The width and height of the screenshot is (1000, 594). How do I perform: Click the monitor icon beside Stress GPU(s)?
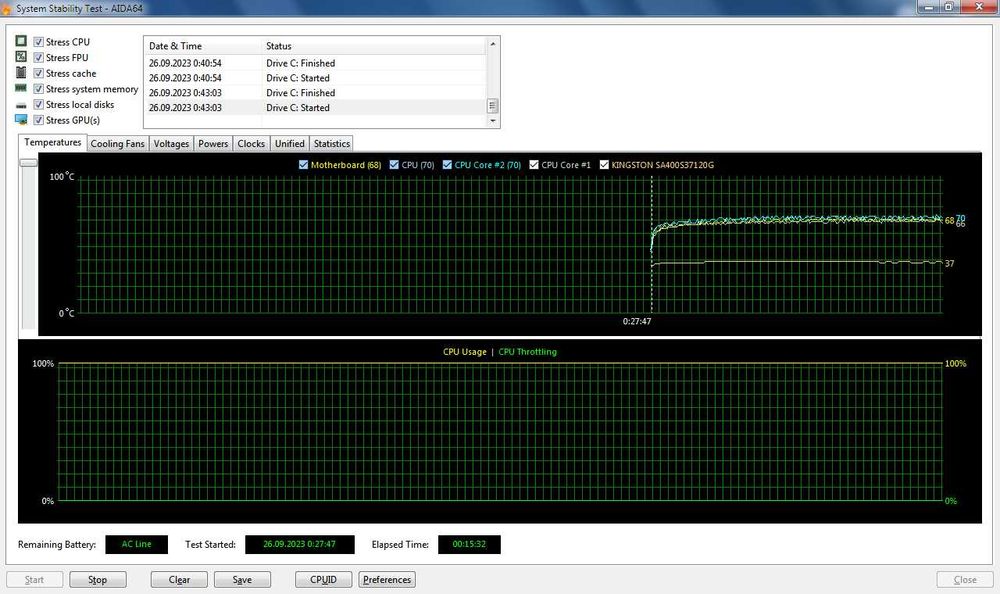pyautogui.click(x=21, y=119)
